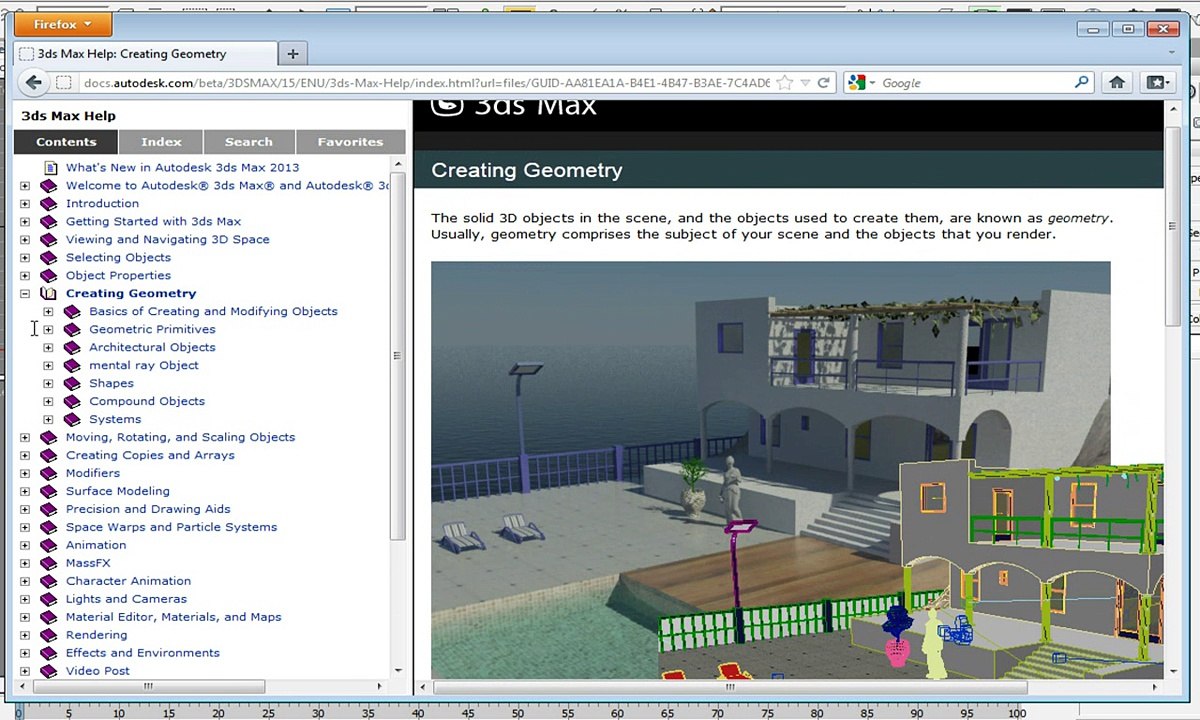Open Effects and Environments topic
The height and width of the screenshot is (720, 1200).
pyautogui.click(x=142, y=653)
